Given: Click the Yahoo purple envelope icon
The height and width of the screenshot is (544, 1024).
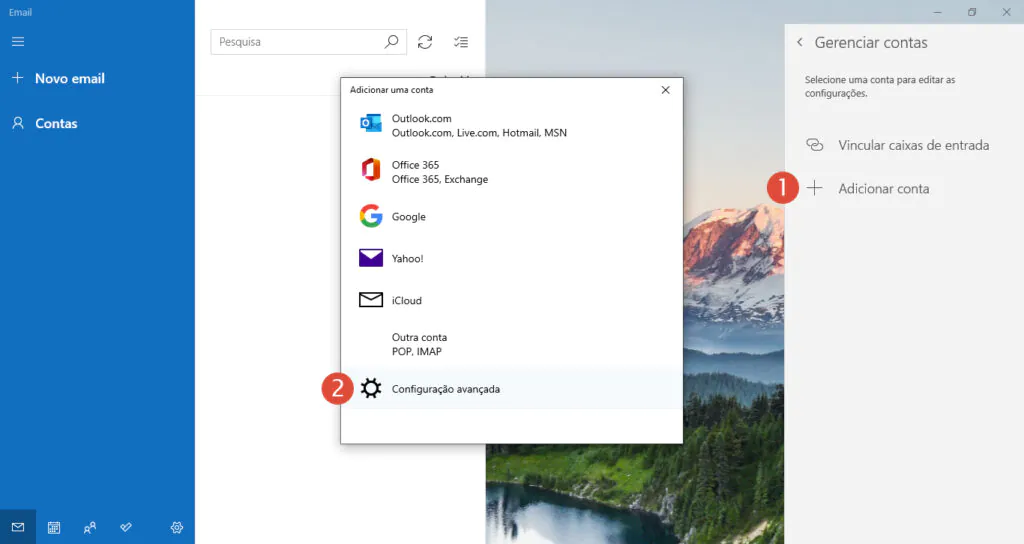Looking at the screenshot, I should click(371, 258).
